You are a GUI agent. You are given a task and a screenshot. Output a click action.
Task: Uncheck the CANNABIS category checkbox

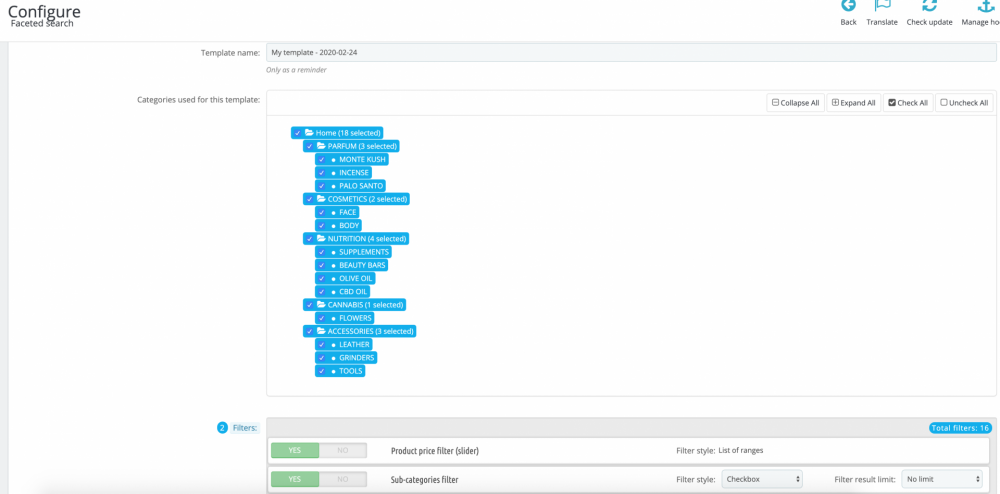tap(309, 305)
